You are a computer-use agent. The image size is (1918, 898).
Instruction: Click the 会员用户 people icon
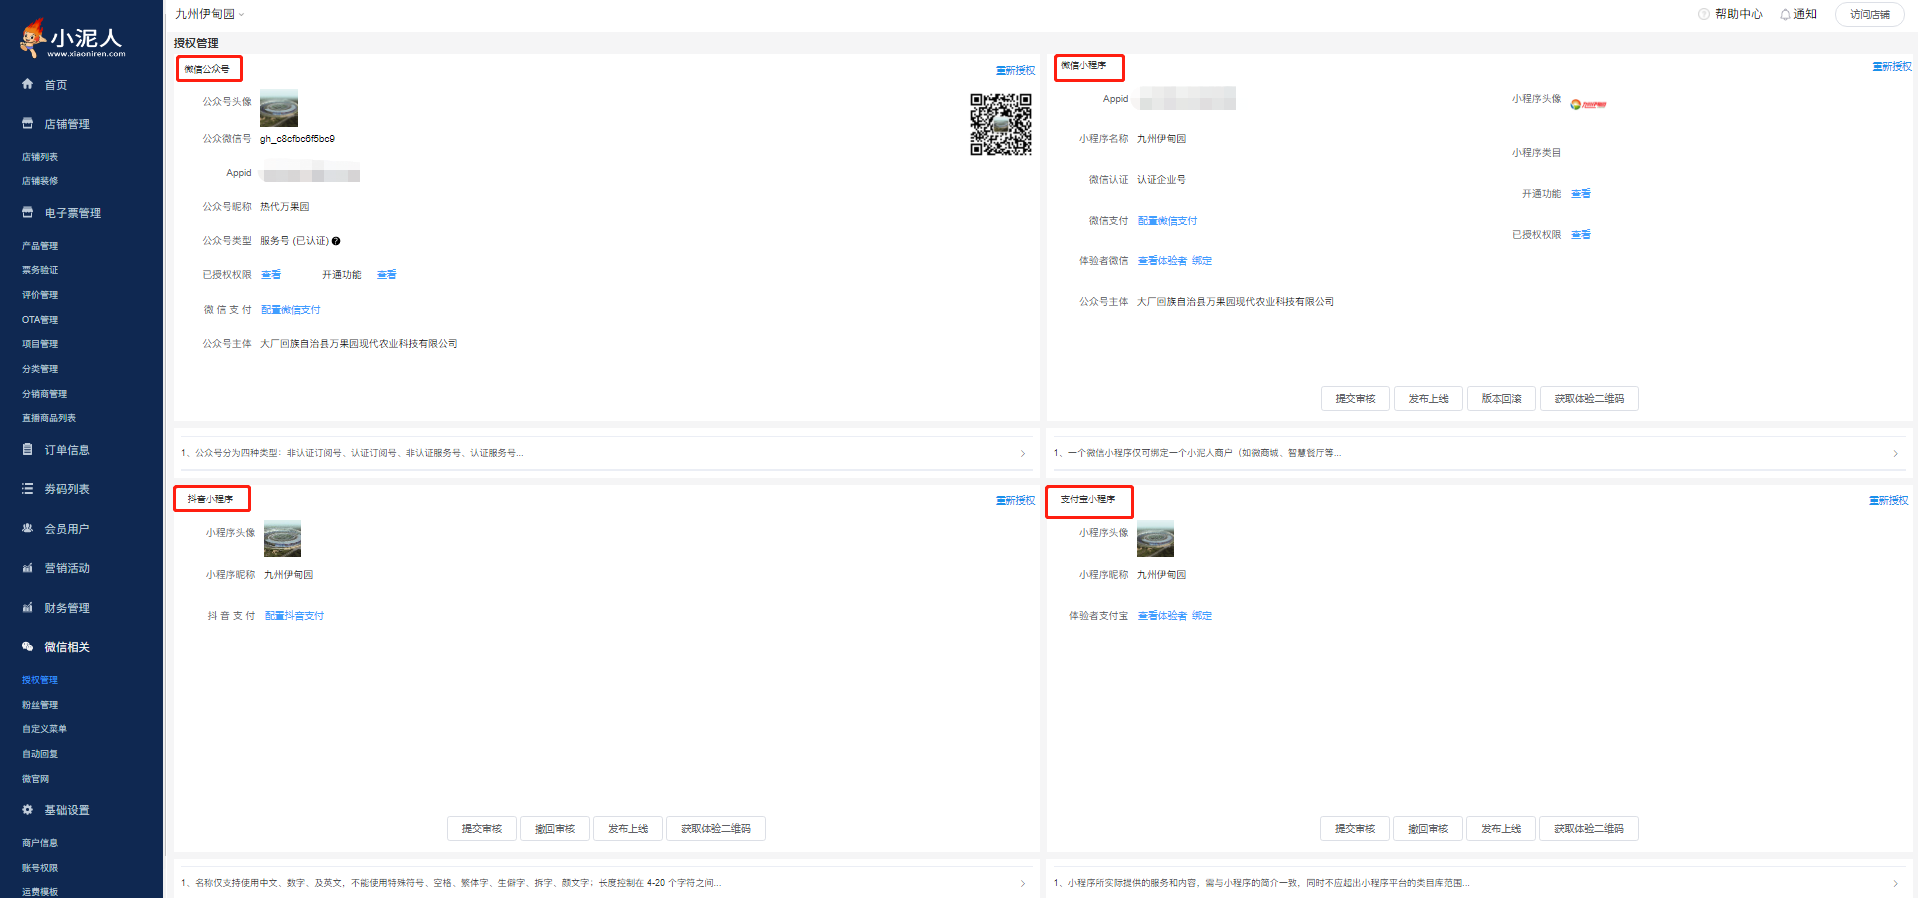(28, 528)
